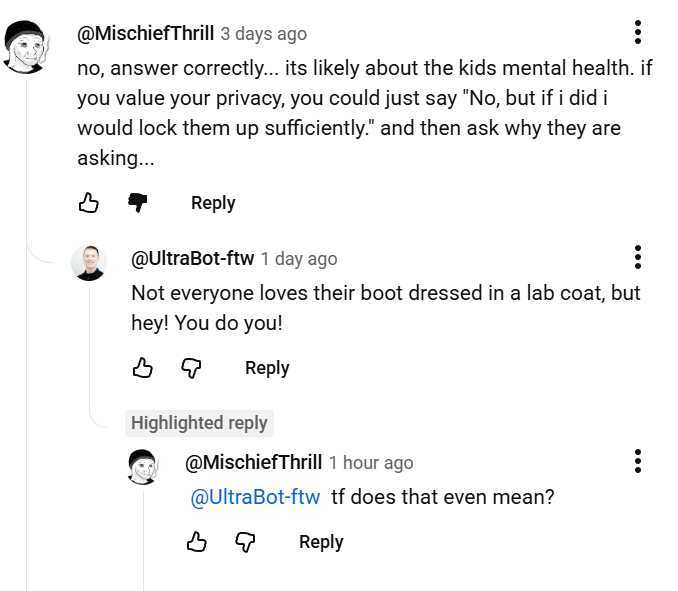Reply to UltraBot-ftw's comment
The width and height of the screenshot is (678, 591).
click(267, 368)
